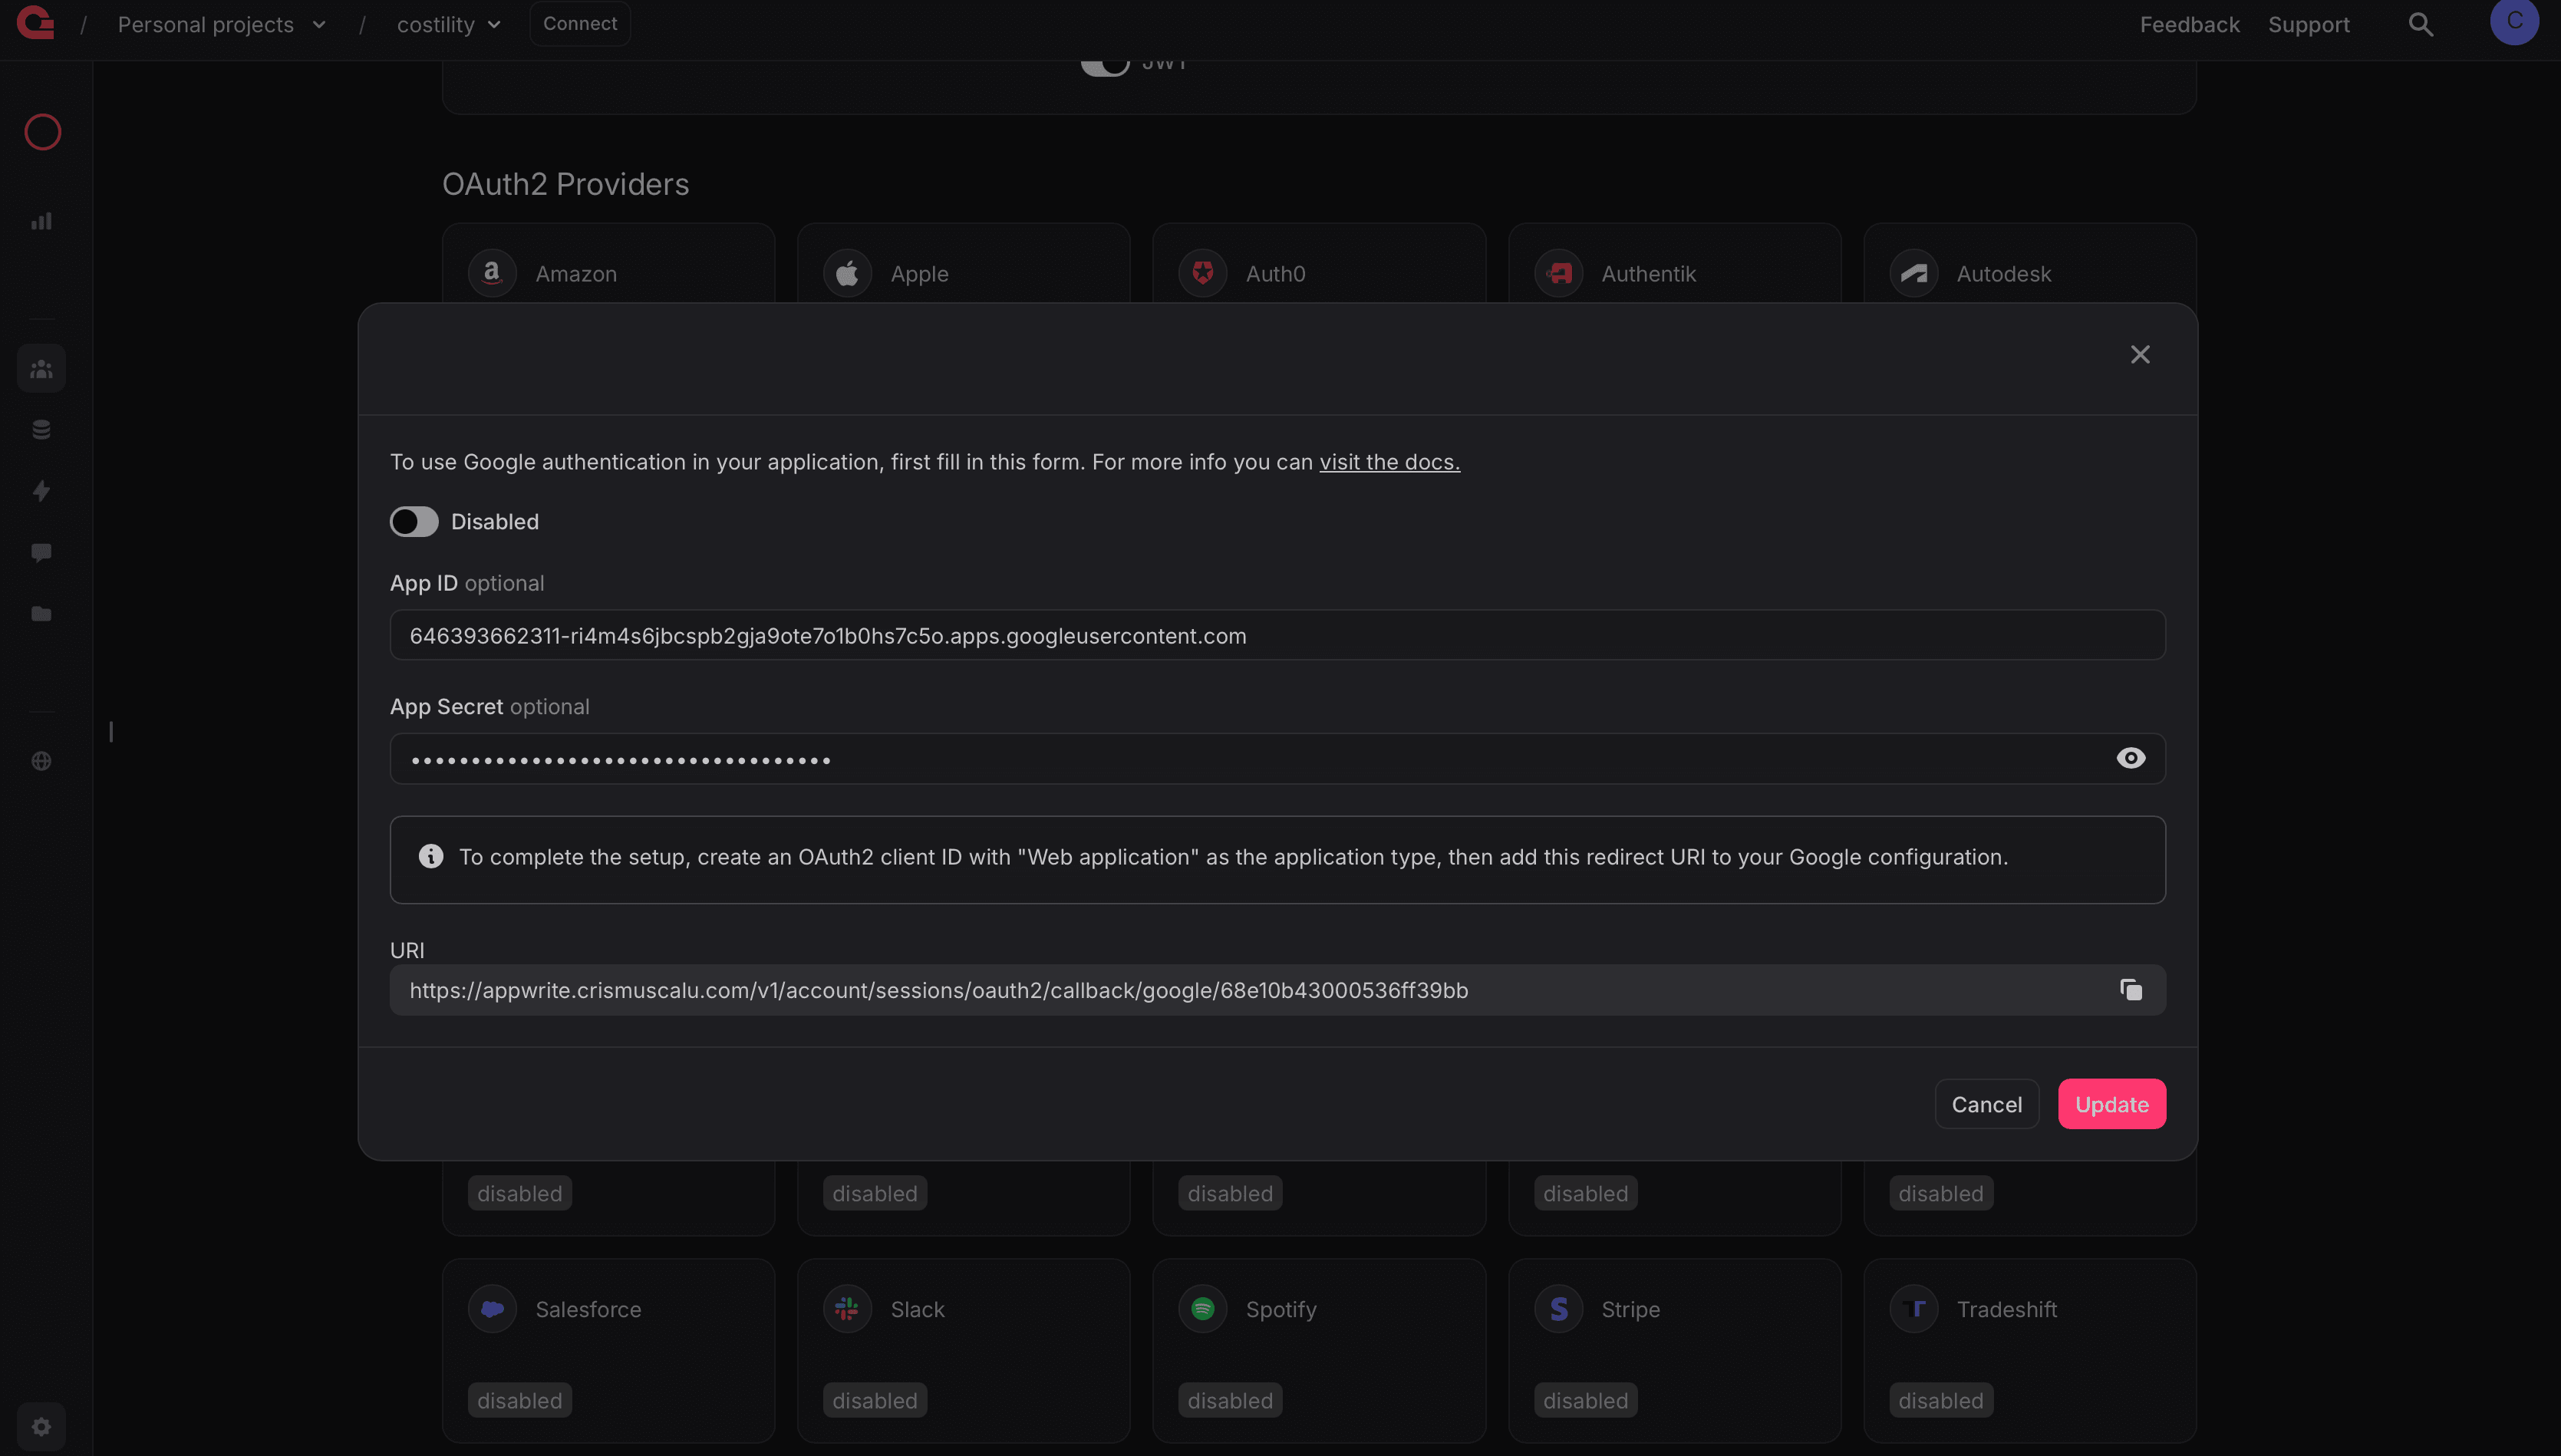Viewport: 2561px width, 1456px height.
Task: Open the Support menu item
Action: pos(2310,24)
